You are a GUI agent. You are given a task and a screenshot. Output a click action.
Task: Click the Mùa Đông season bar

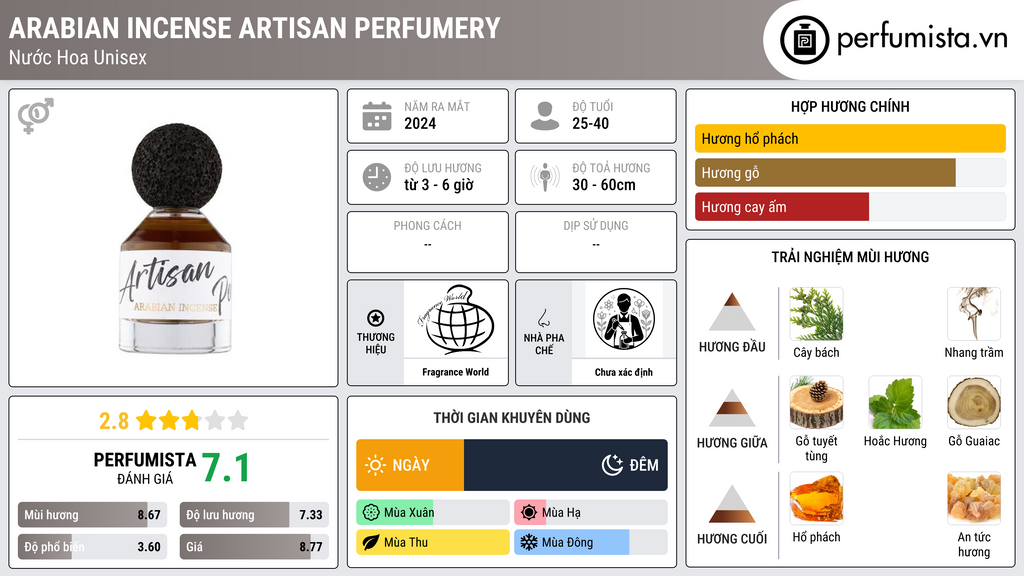(x=591, y=542)
